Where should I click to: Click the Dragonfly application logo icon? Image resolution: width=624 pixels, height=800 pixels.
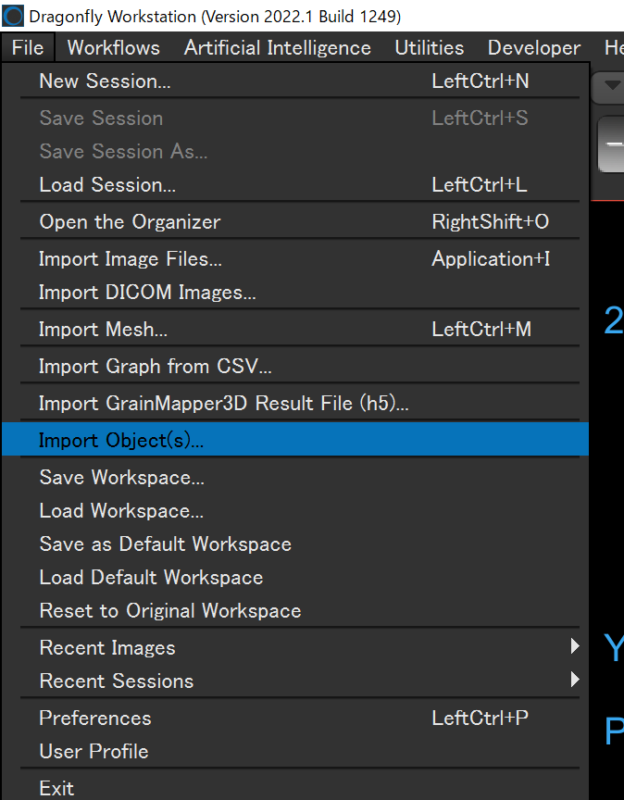[x=13, y=16]
